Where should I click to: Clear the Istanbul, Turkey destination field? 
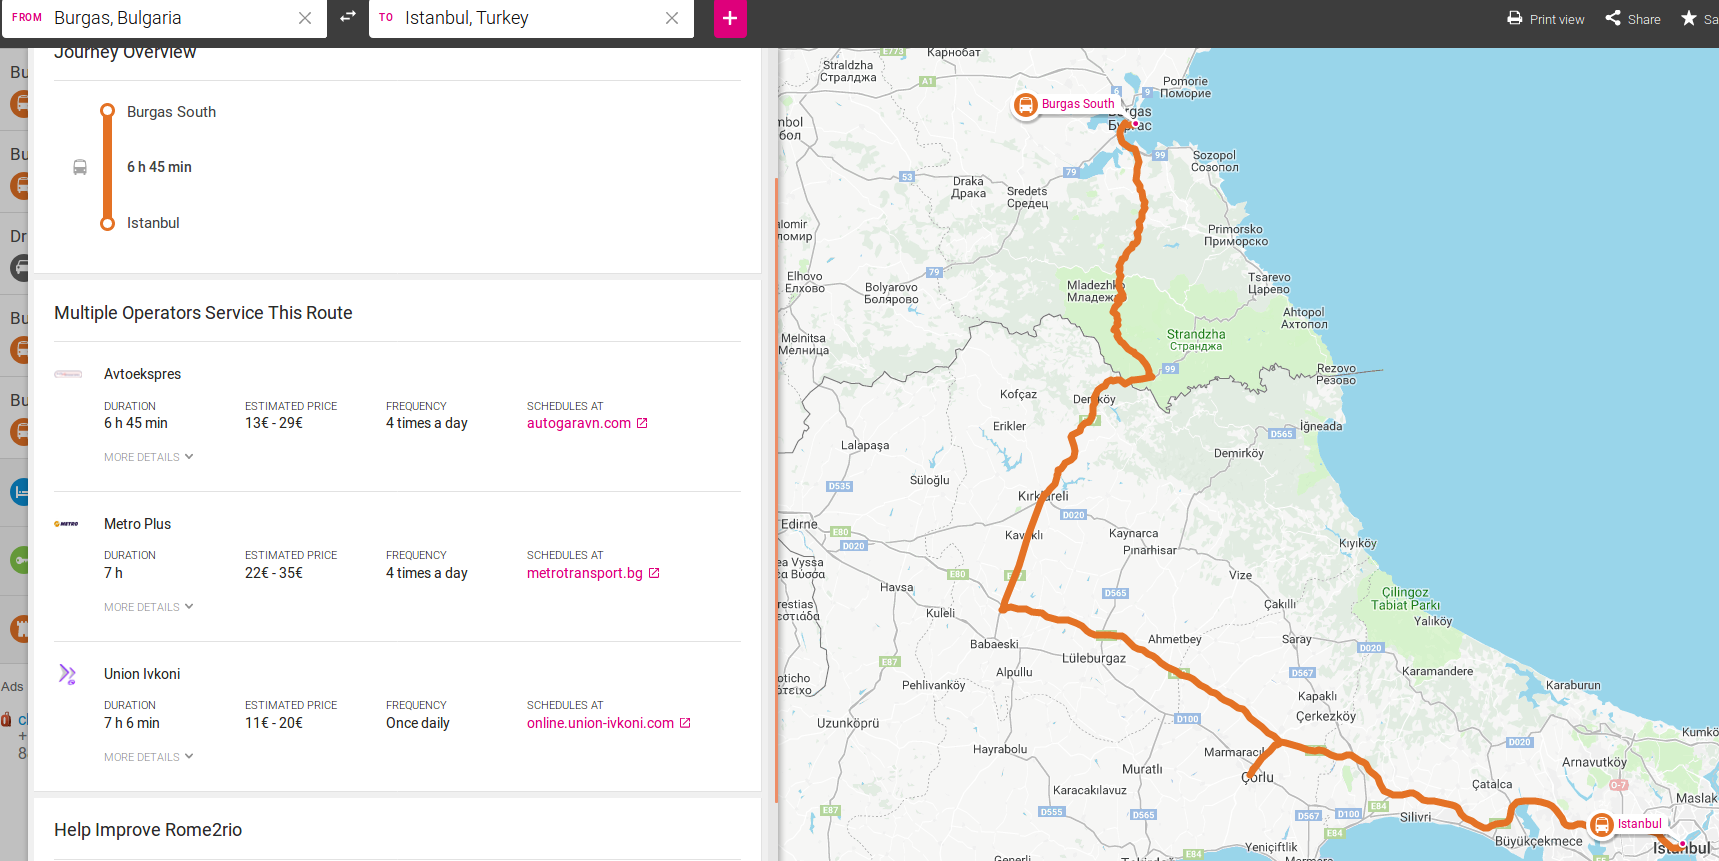(672, 18)
